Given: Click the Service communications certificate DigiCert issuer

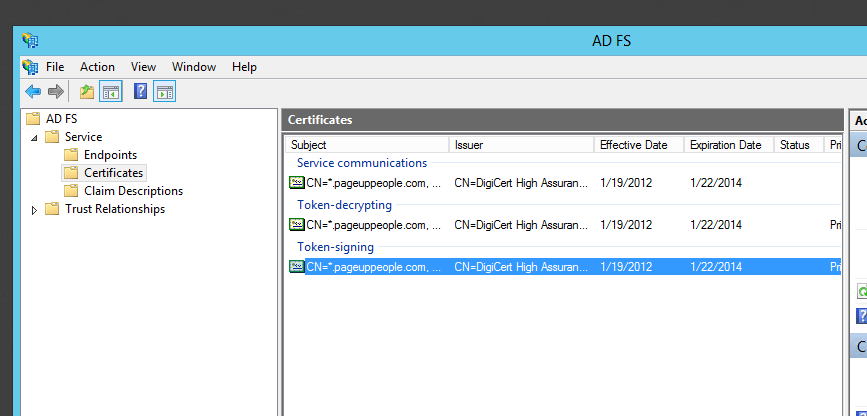Looking at the screenshot, I should (521, 183).
